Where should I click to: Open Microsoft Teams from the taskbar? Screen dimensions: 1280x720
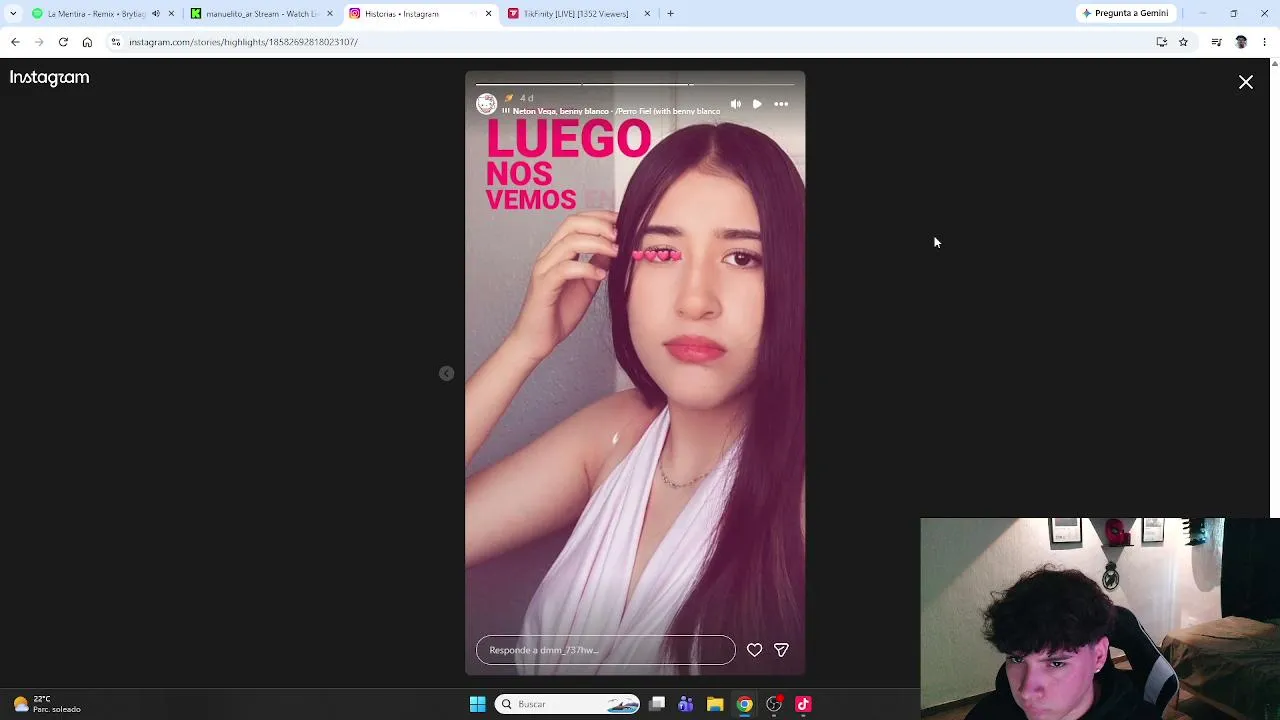click(686, 704)
